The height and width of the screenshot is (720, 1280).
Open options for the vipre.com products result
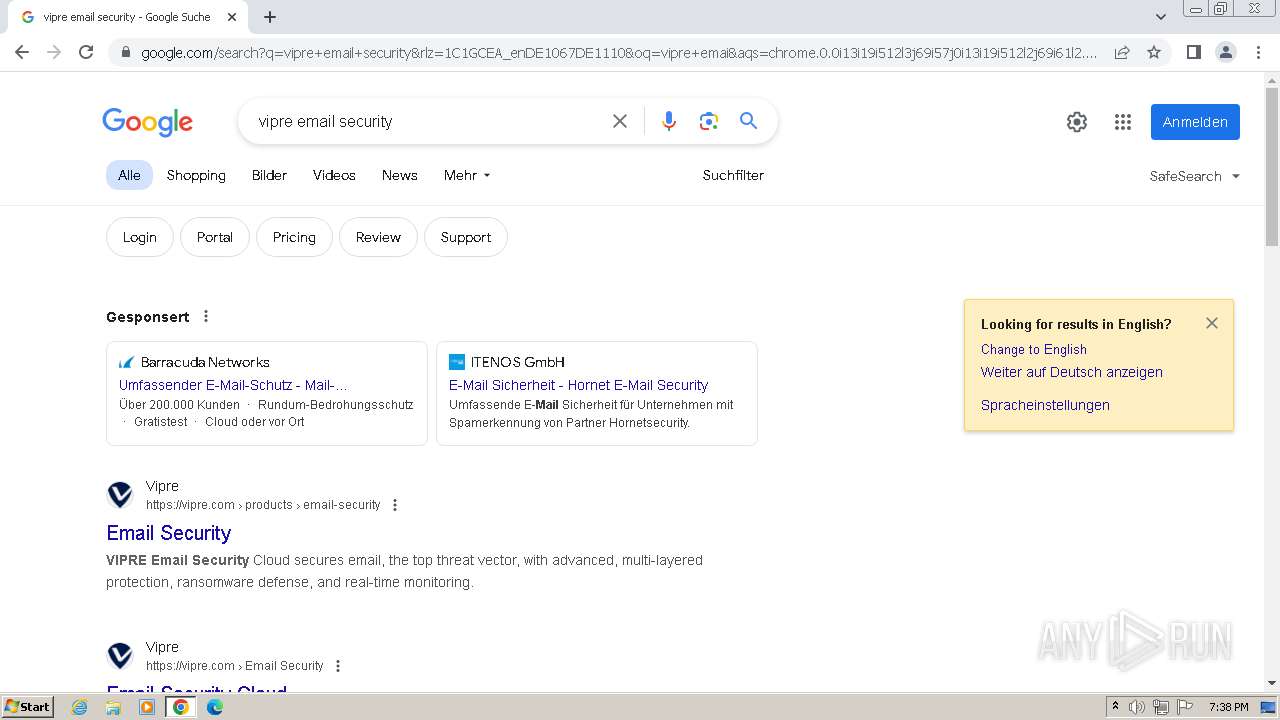(395, 505)
